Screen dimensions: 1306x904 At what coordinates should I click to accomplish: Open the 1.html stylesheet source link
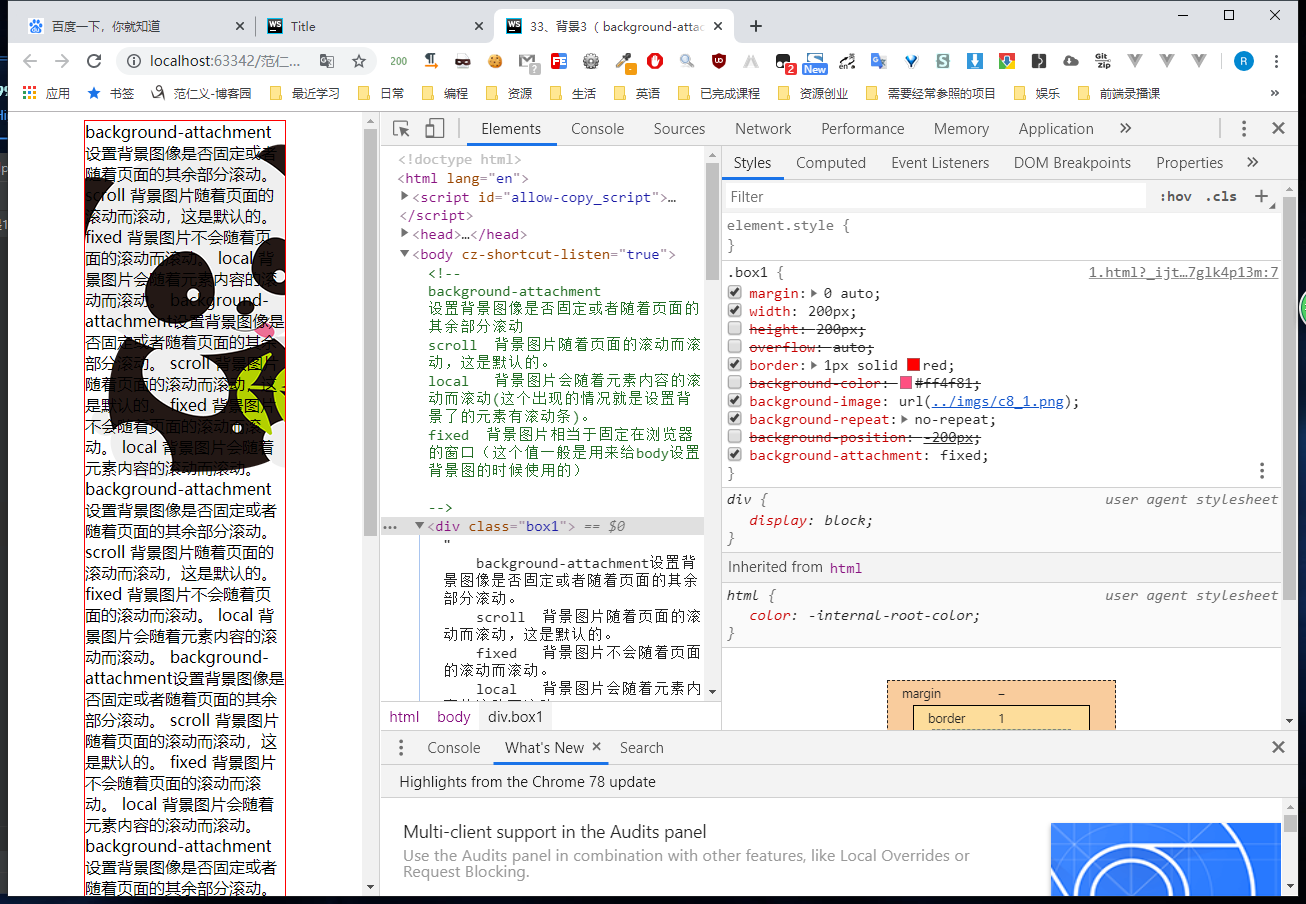click(x=1183, y=272)
